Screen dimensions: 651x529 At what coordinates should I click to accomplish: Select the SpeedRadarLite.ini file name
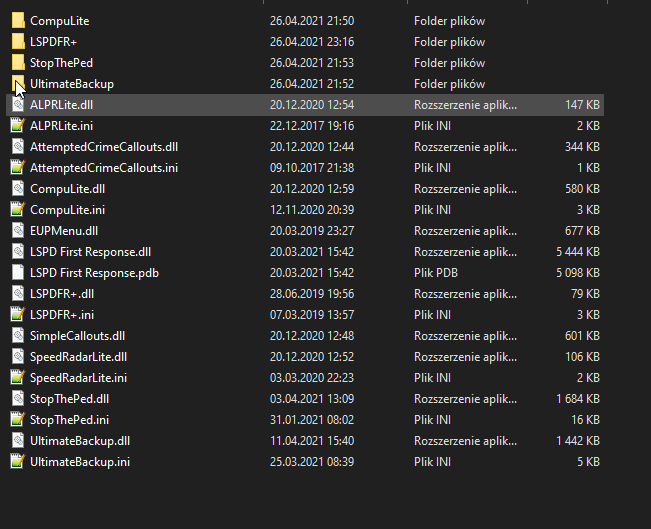(x=78, y=377)
